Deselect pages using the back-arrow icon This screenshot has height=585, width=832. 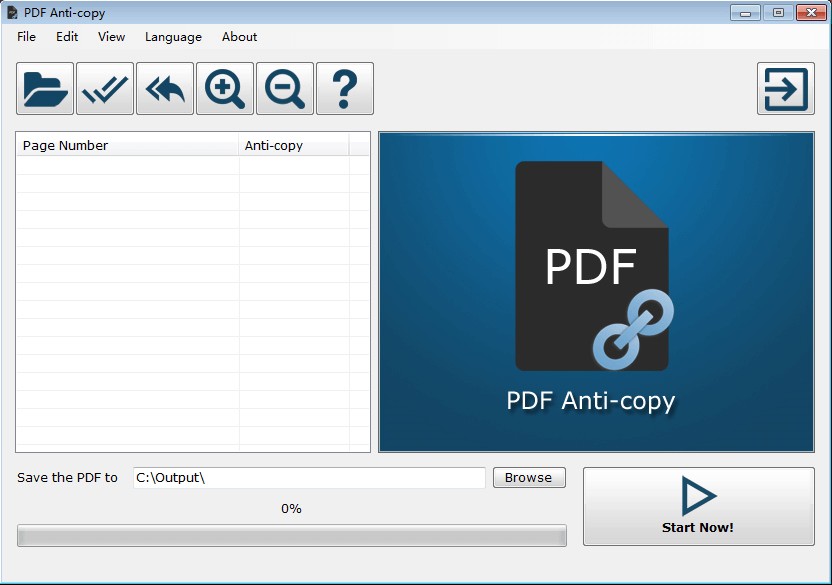click(x=163, y=88)
